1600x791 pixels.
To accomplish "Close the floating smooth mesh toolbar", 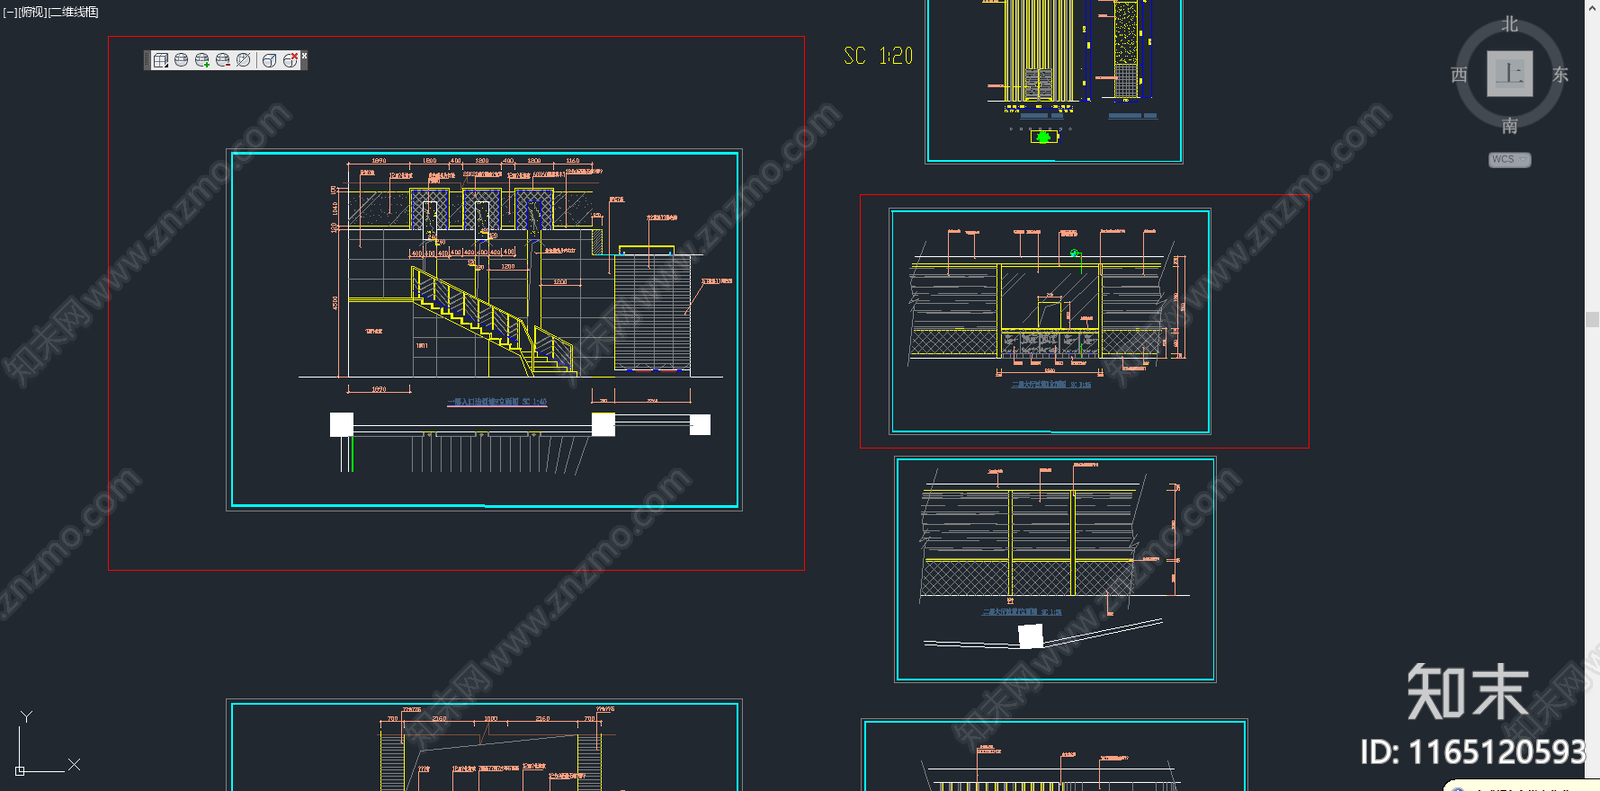I will coord(304,56).
